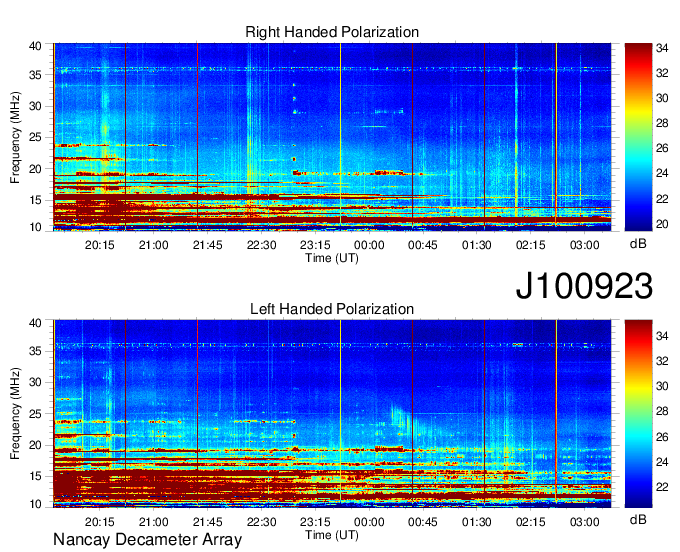Click the 22 dB label on bottom colorbar

[662, 487]
